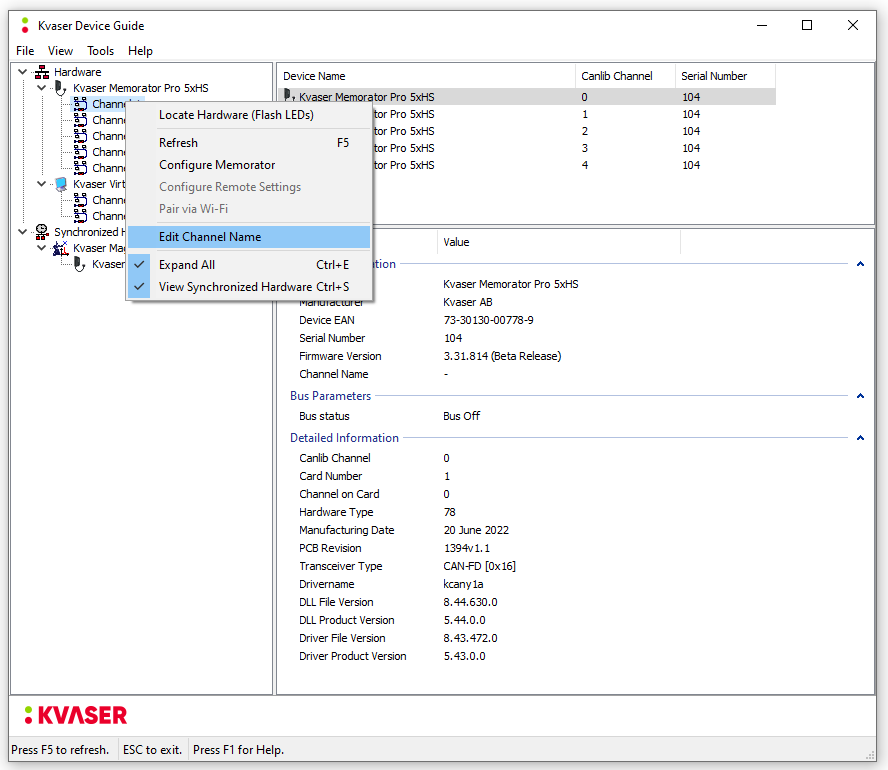This screenshot has height=770, width=888.
Task: Click the Synchronized Hardware clock icon
Action: [x=42, y=232]
